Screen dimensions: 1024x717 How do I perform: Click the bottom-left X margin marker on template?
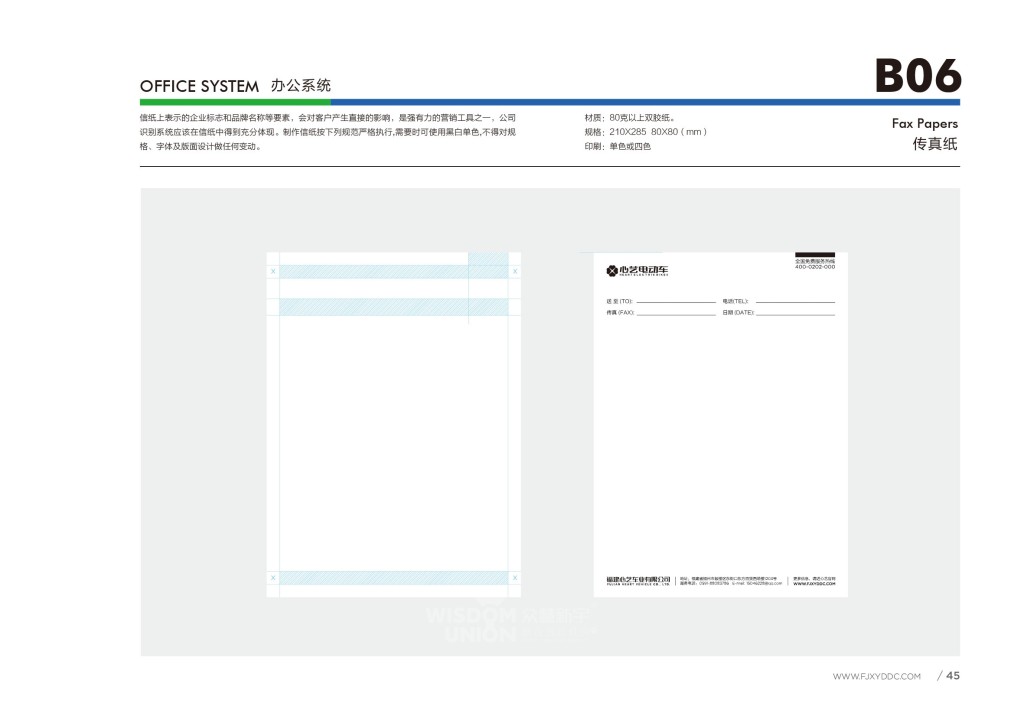click(273, 578)
